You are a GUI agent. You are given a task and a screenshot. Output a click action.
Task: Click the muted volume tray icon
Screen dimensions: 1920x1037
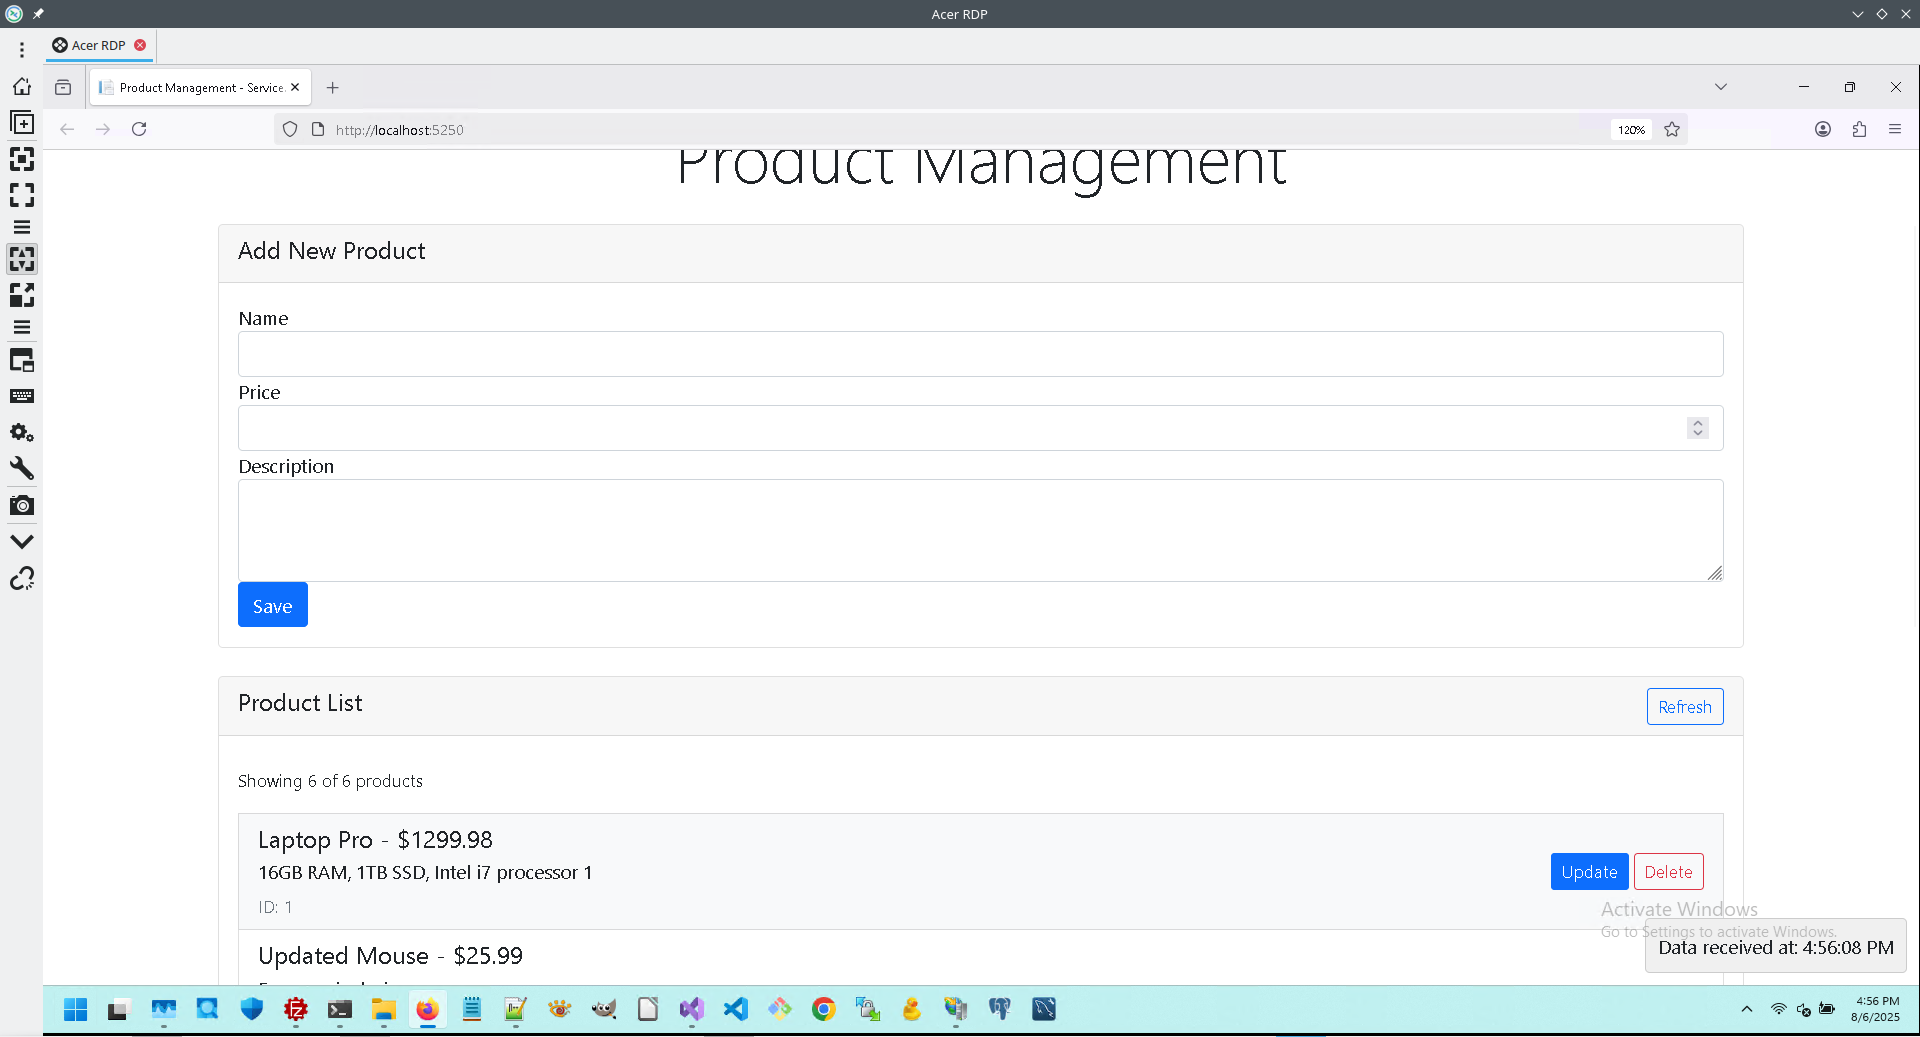click(x=1803, y=1009)
